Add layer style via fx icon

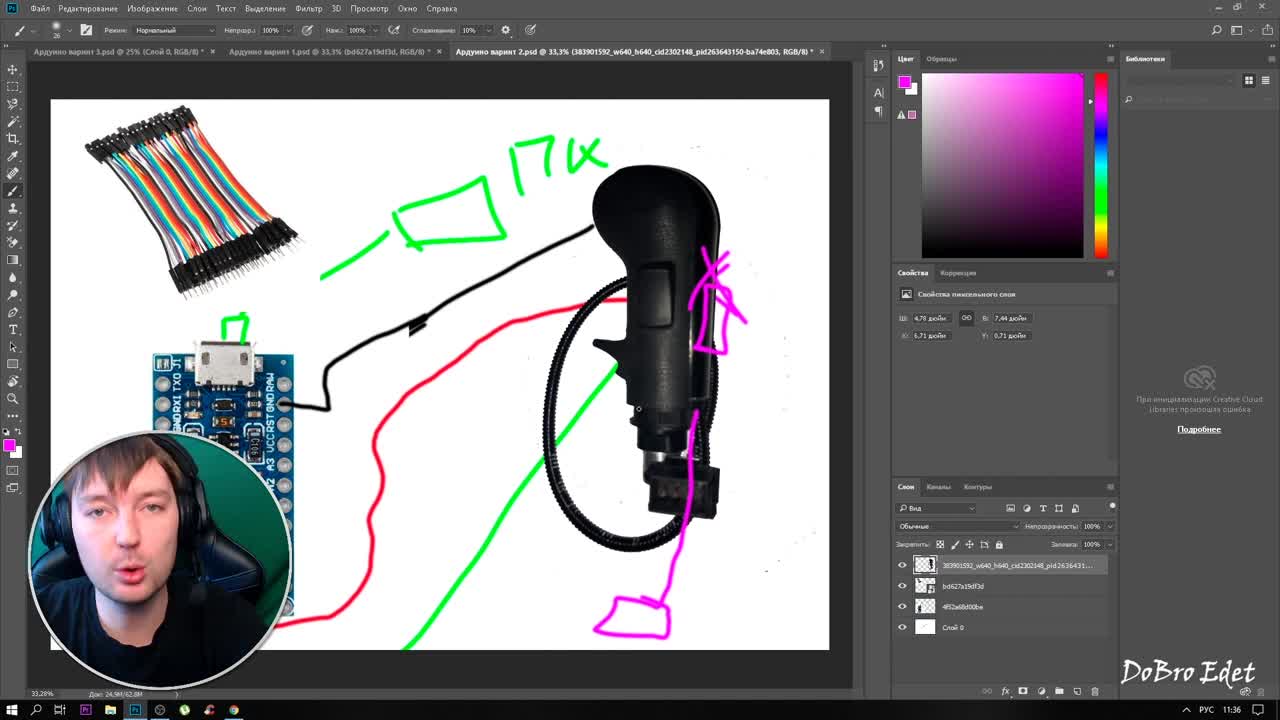1005,691
